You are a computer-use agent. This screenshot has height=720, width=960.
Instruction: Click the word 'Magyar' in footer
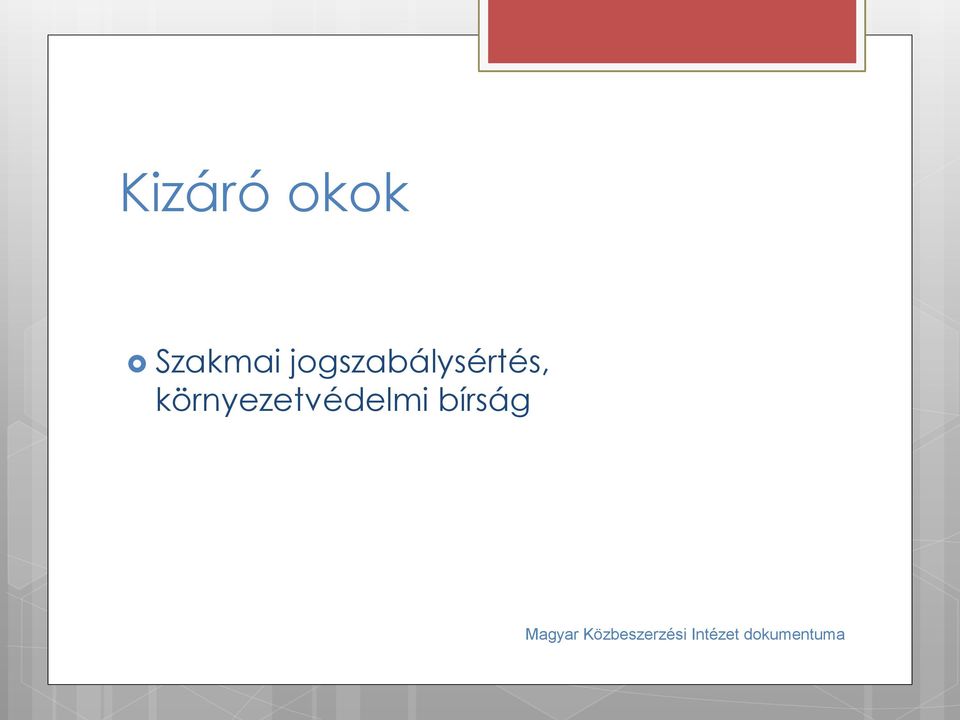(x=551, y=635)
